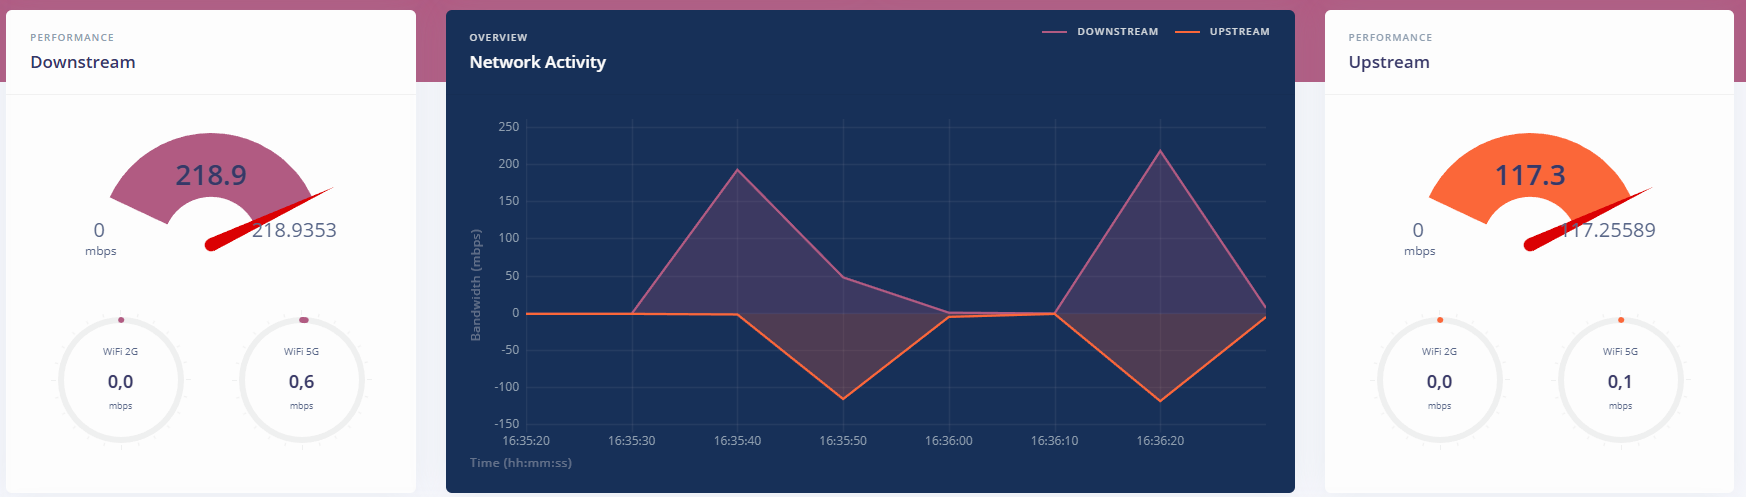The image size is (1746, 497).
Task: Click the Bandwidth (mbps) axis title
Action: (476, 285)
